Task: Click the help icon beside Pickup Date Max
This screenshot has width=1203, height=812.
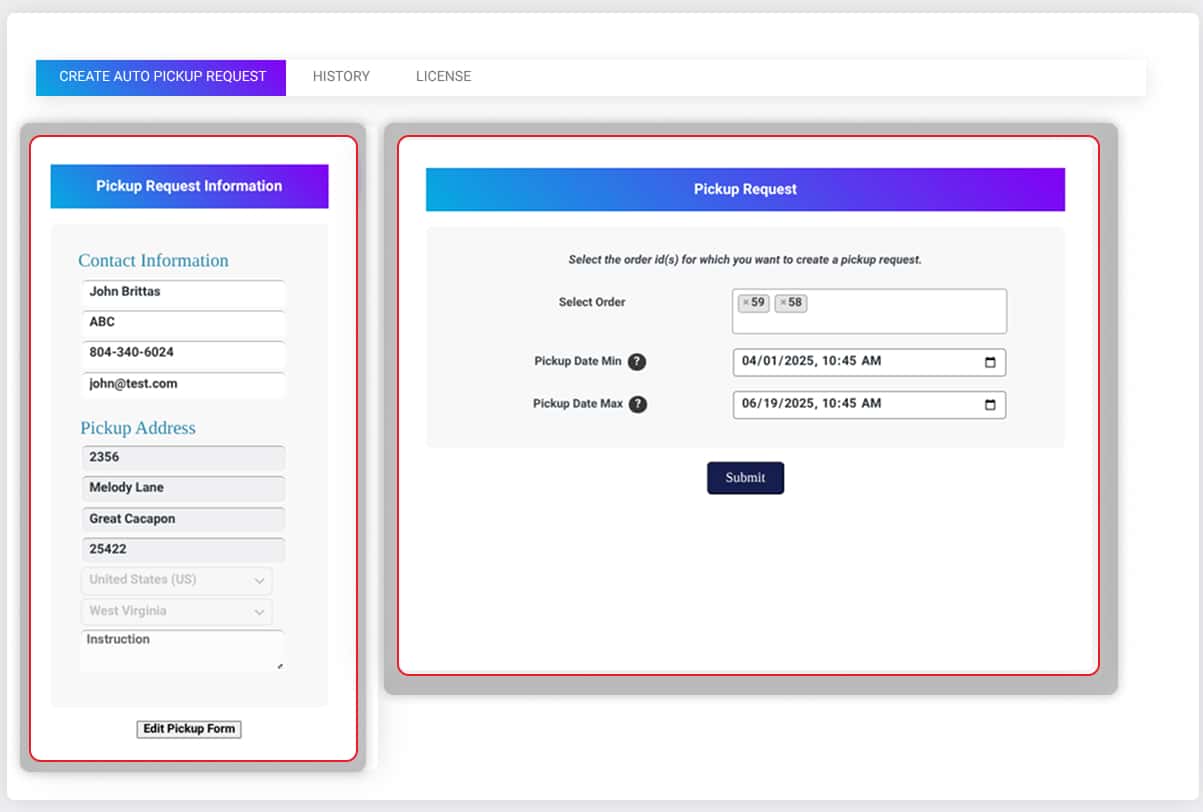Action: (x=638, y=404)
